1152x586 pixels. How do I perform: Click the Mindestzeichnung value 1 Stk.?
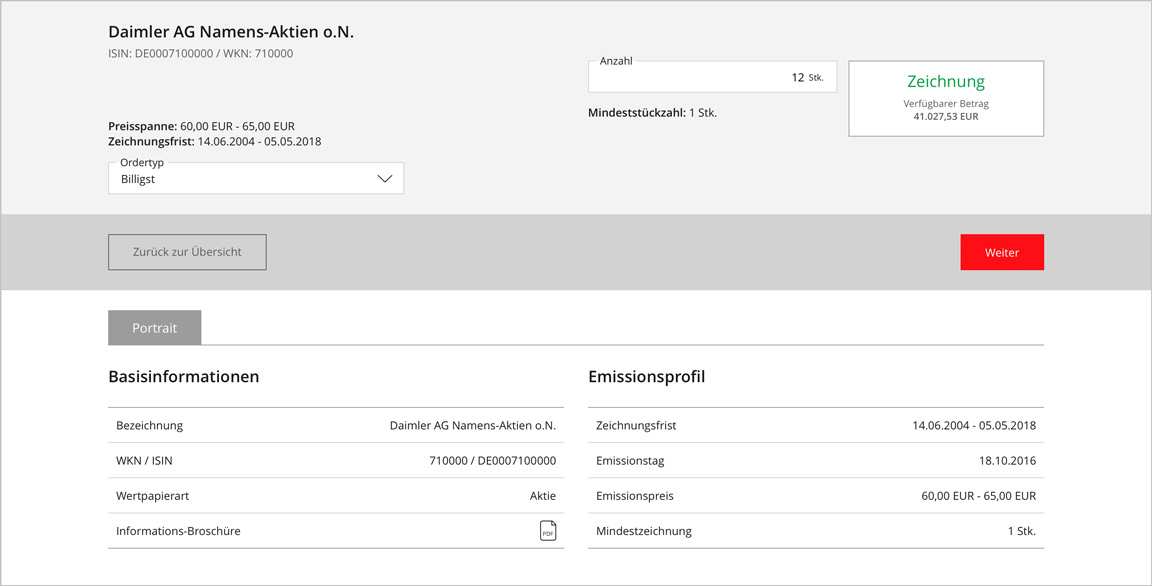point(1022,531)
